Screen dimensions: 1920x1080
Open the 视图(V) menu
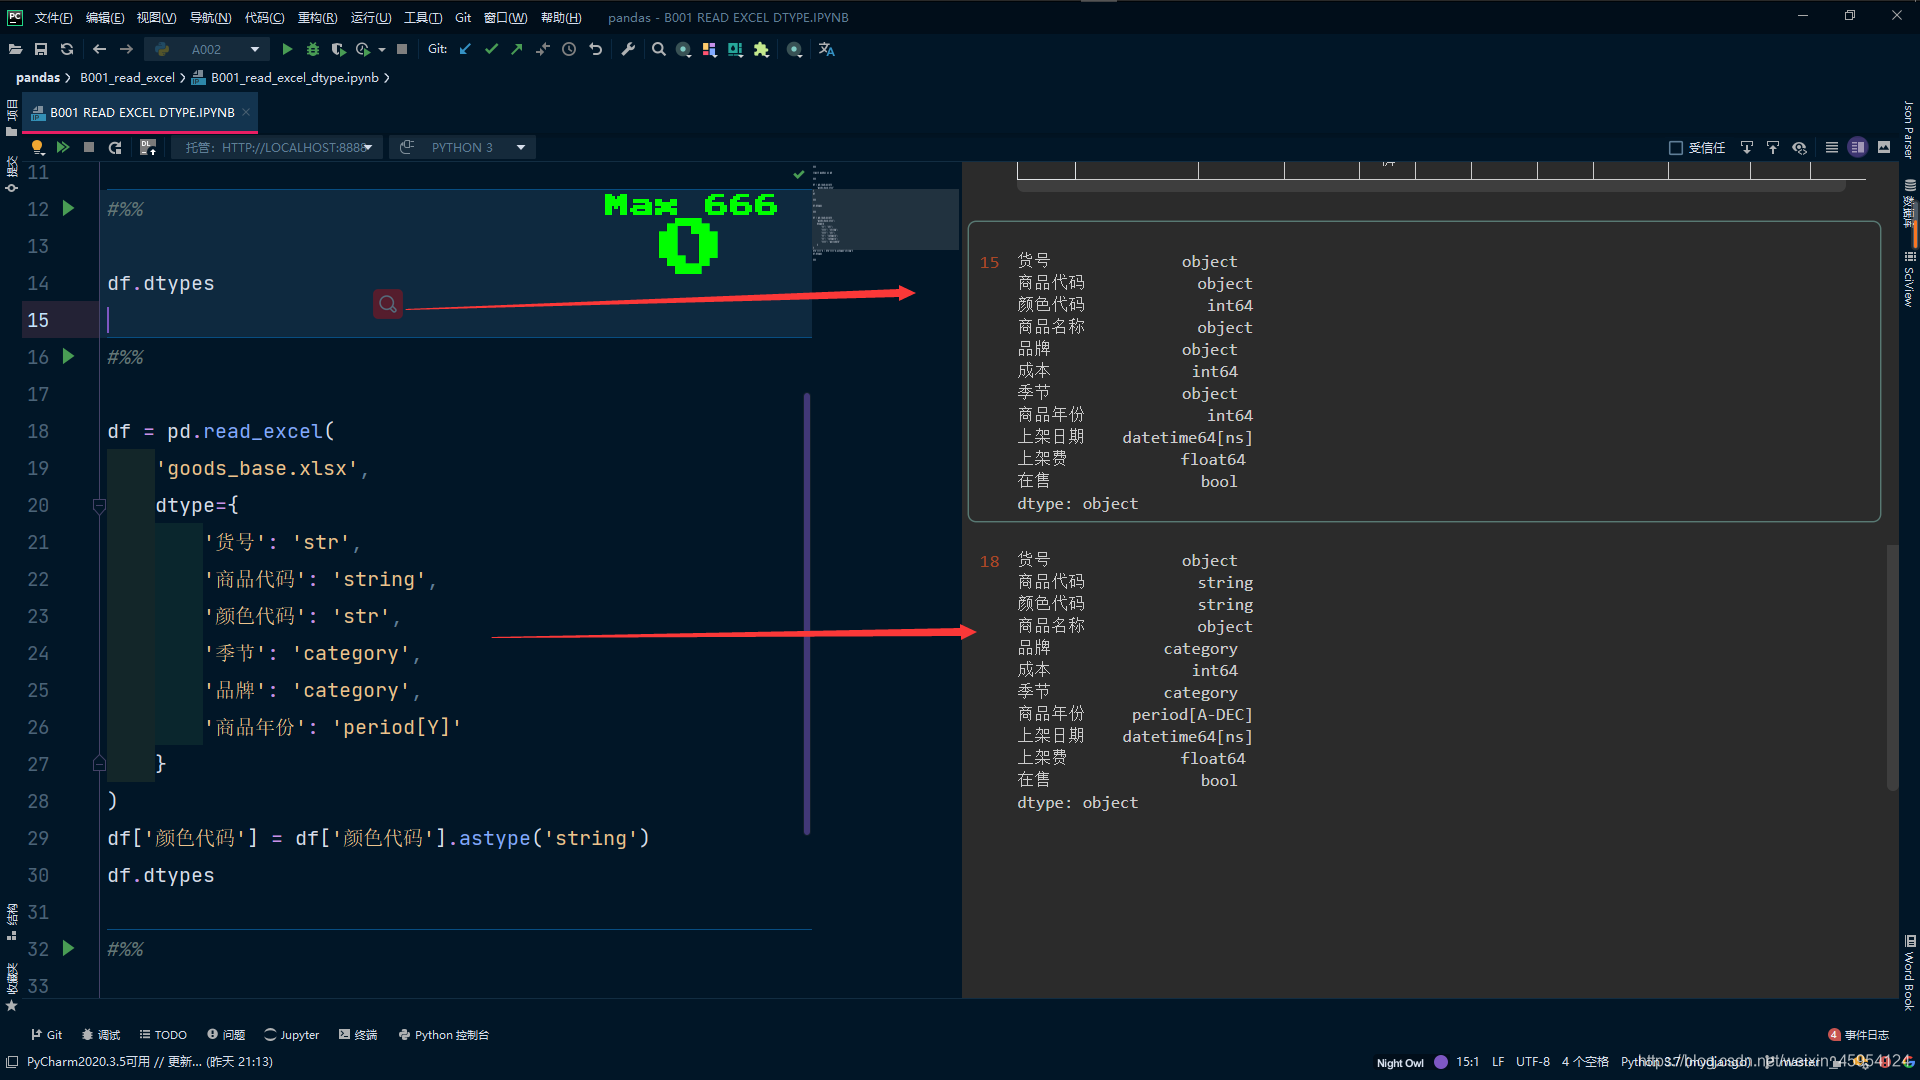(x=156, y=17)
